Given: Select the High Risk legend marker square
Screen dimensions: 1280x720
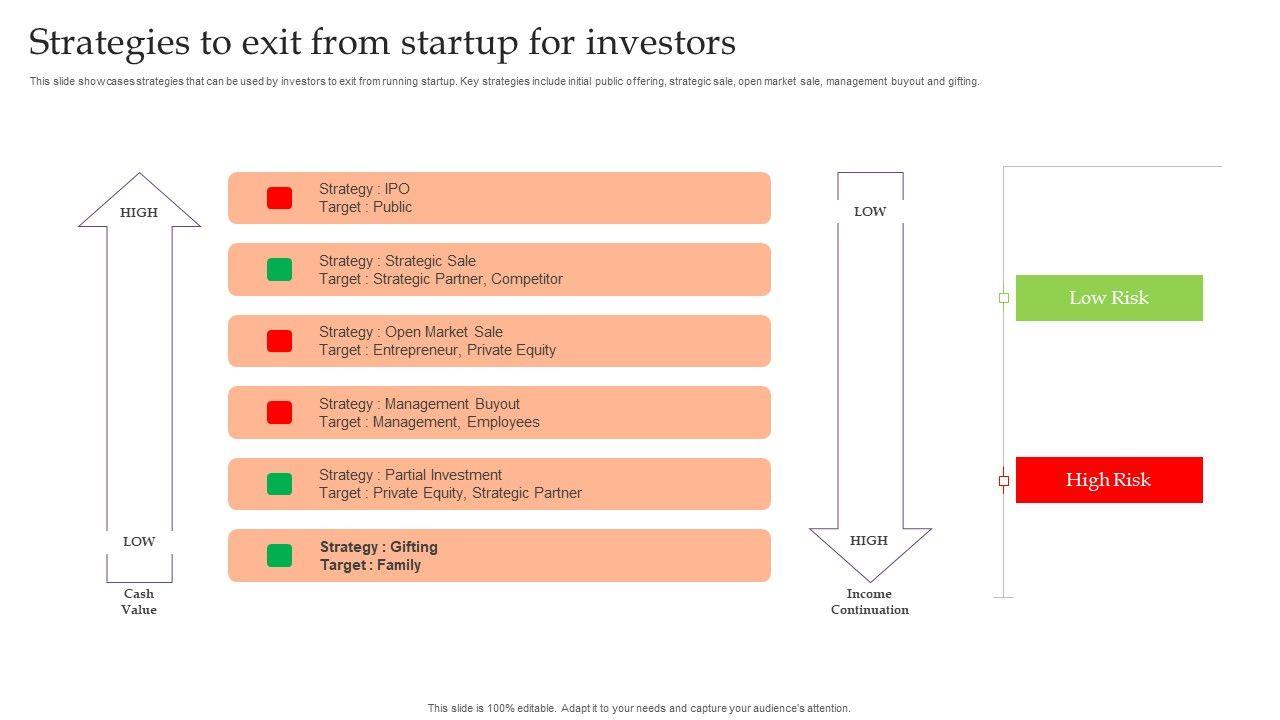Looking at the screenshot, I should [1004, 481].
